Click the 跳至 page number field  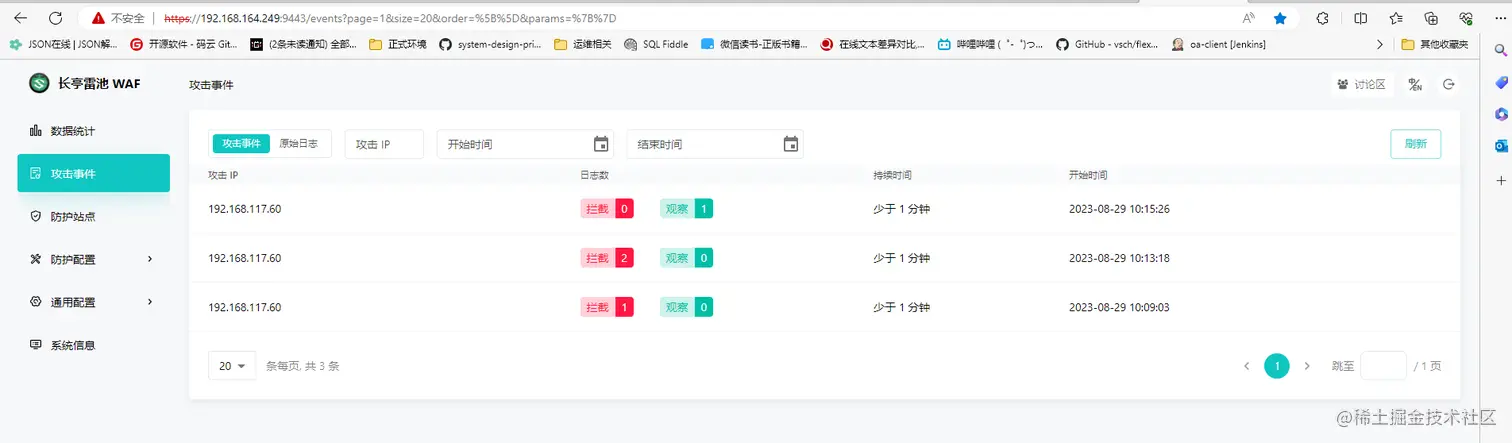pyautogui.click(x=1383, y=366)
